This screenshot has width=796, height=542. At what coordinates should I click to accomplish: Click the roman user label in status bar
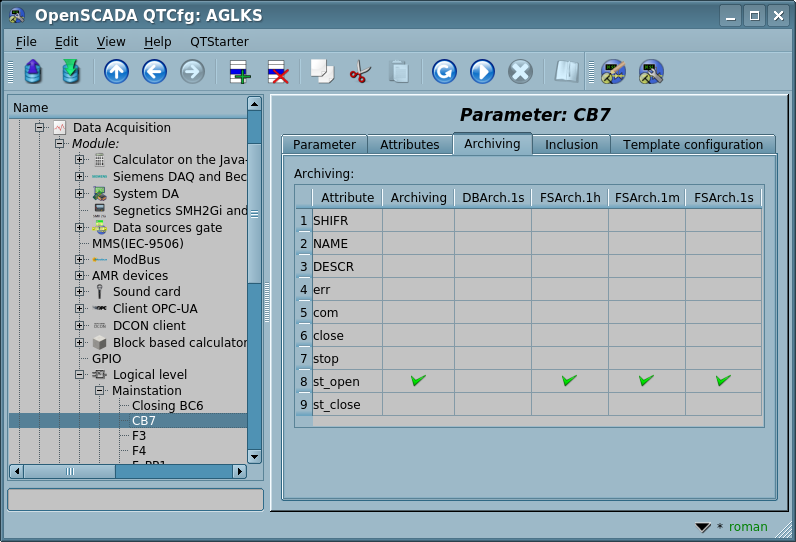coord(748,527)
